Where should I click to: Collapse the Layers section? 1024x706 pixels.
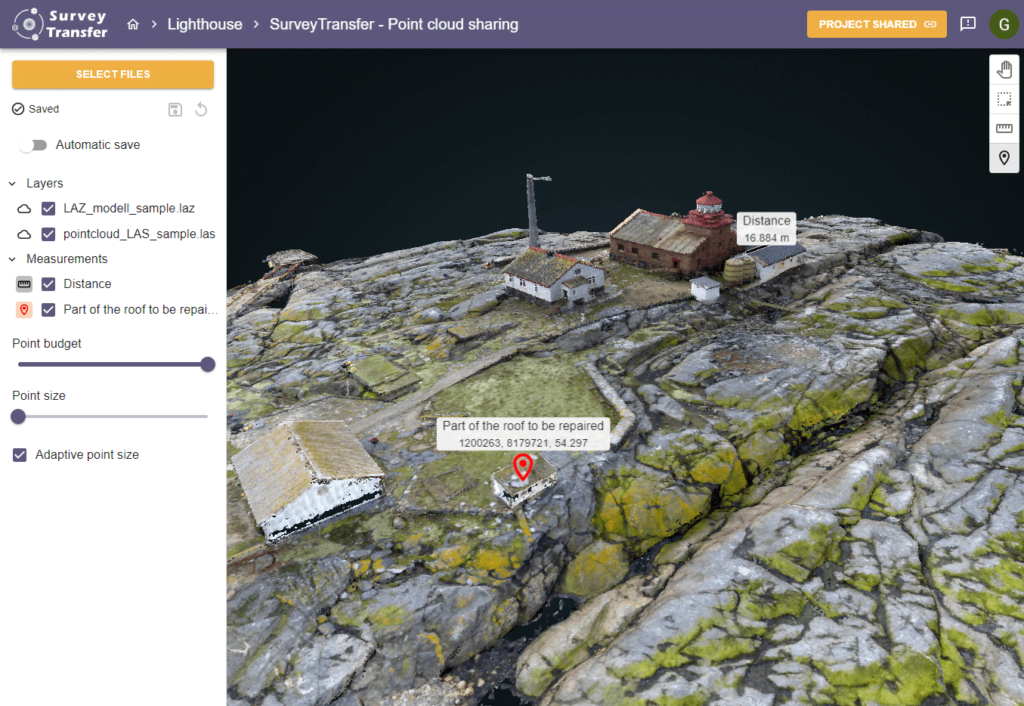click(13, 184)
